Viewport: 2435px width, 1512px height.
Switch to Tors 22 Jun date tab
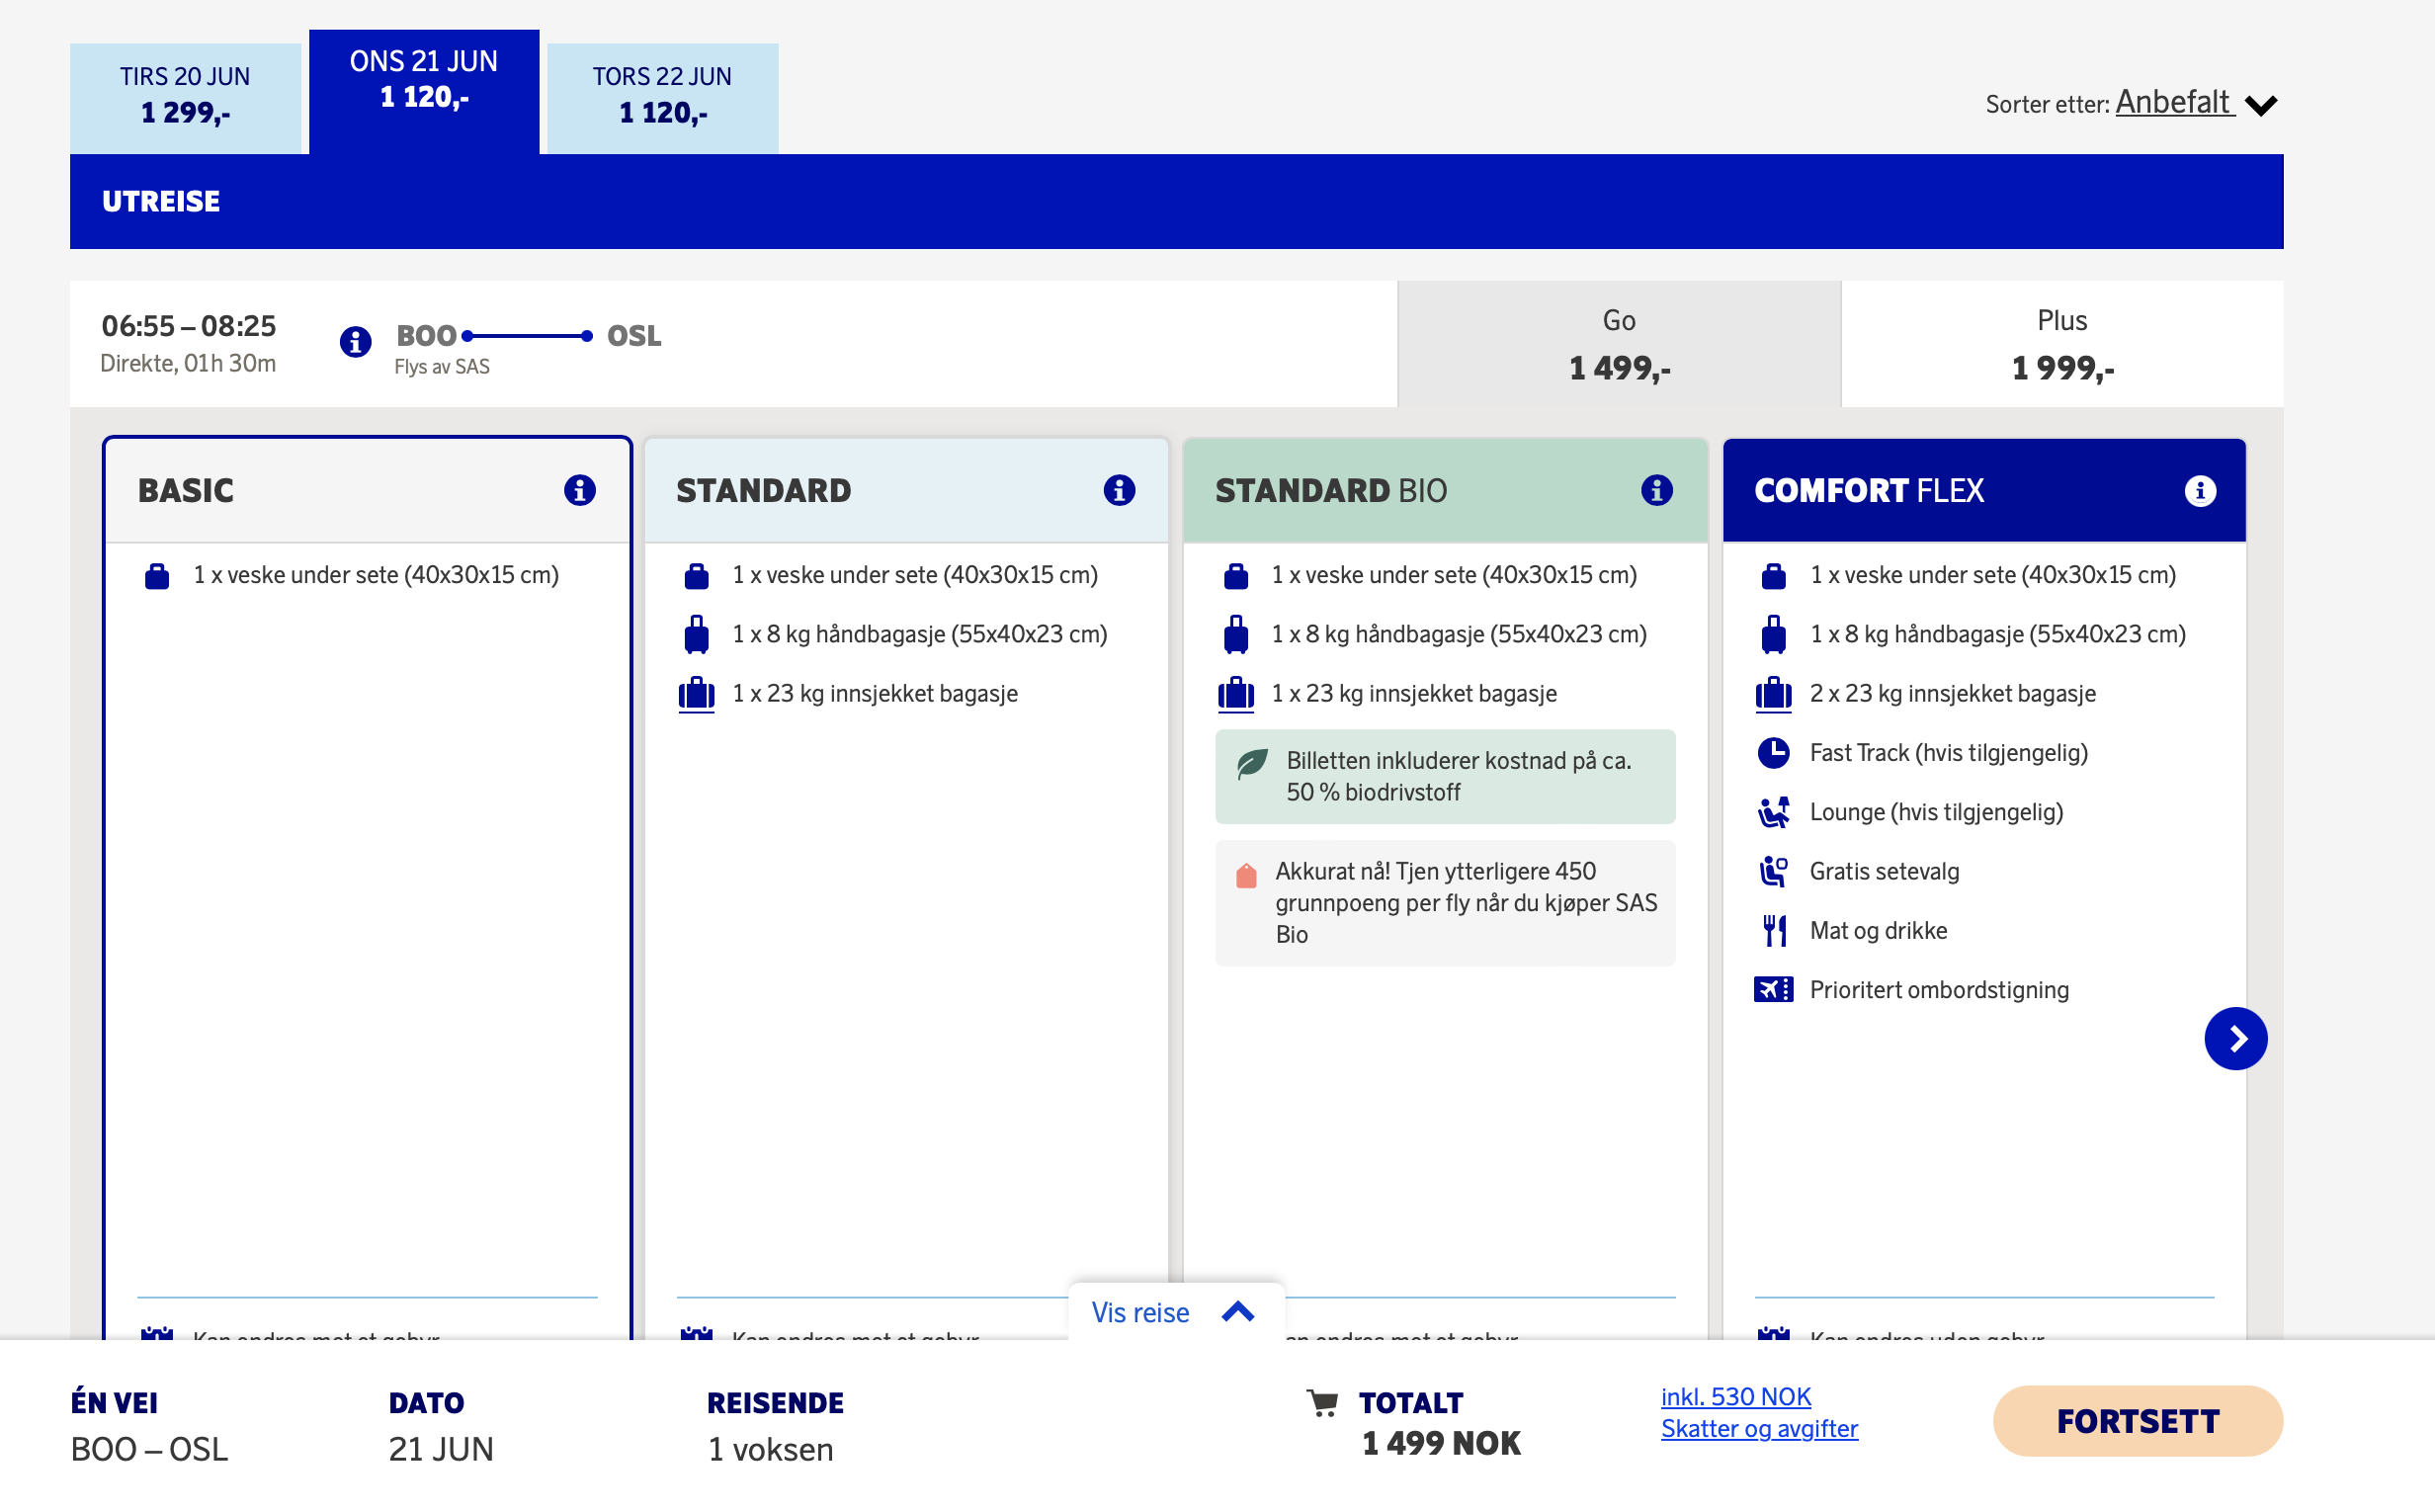pyautogui.click(x=663, y=98)
